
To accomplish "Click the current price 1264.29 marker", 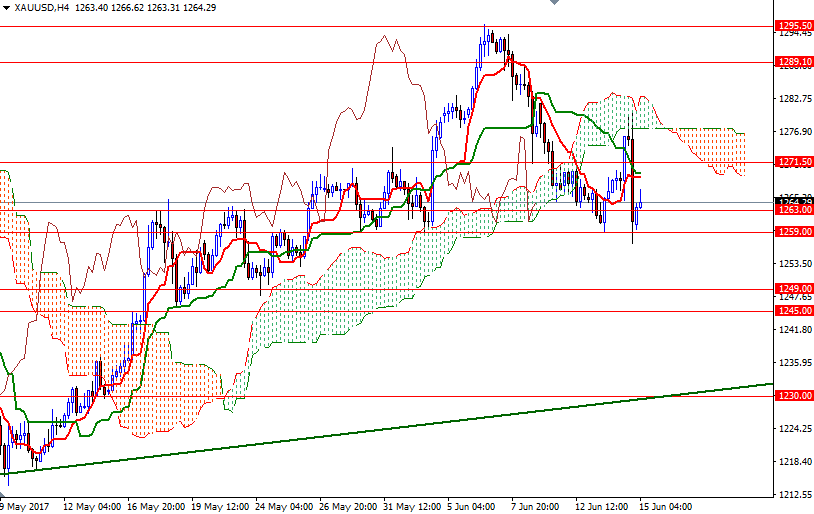I will [793, 202].
